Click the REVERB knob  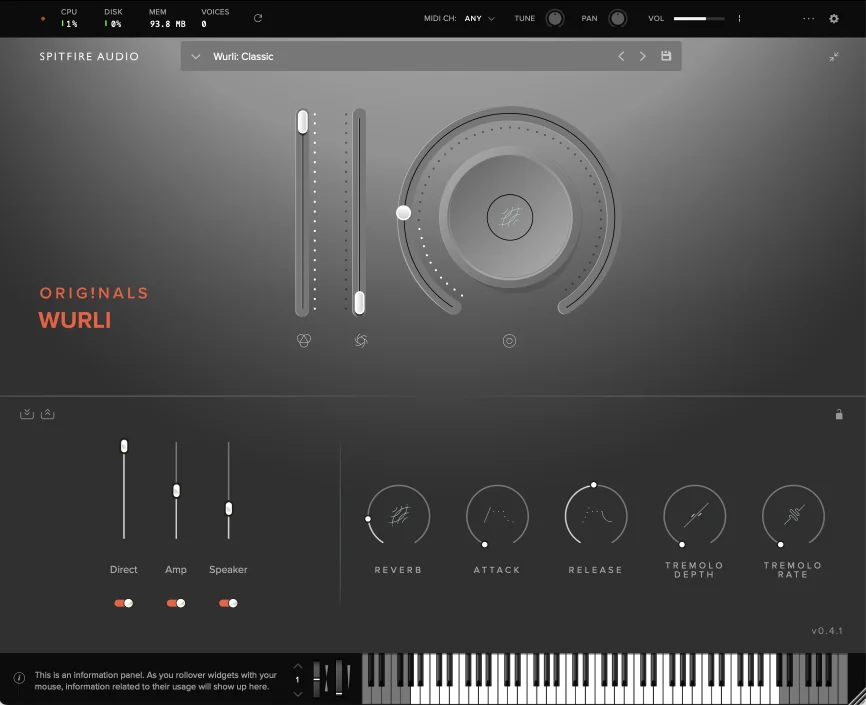(398, 516)
